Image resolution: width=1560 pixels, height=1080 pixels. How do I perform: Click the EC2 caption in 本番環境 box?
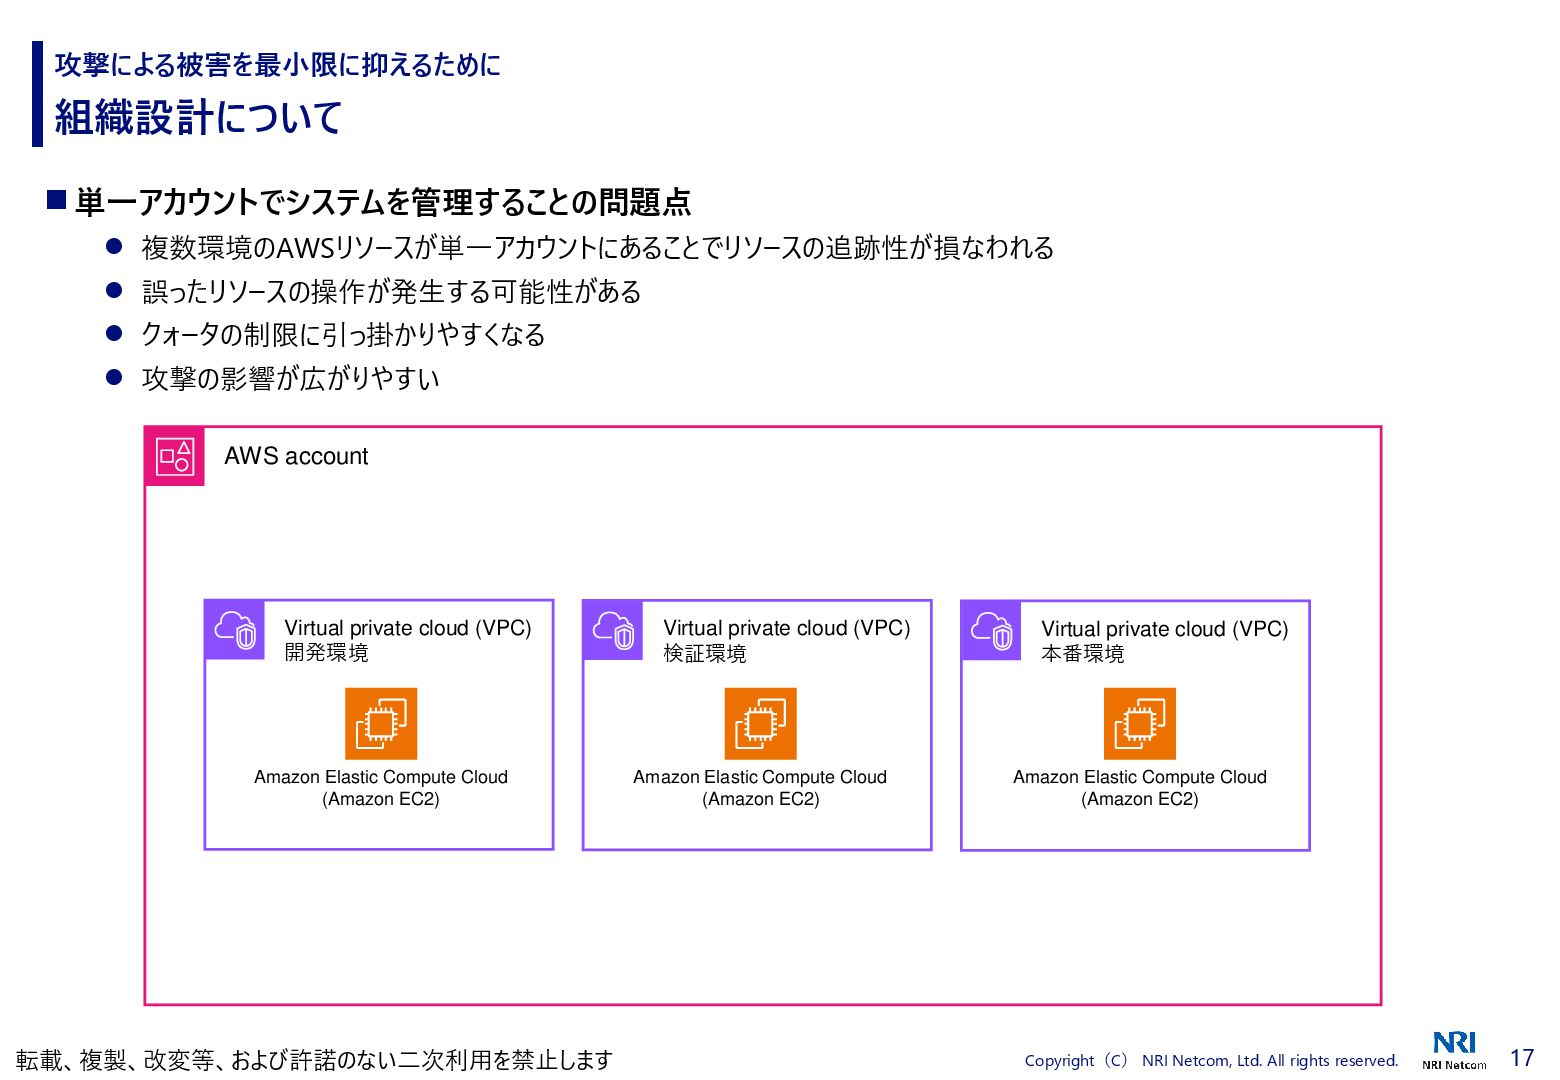click(x=1140, y=788)
